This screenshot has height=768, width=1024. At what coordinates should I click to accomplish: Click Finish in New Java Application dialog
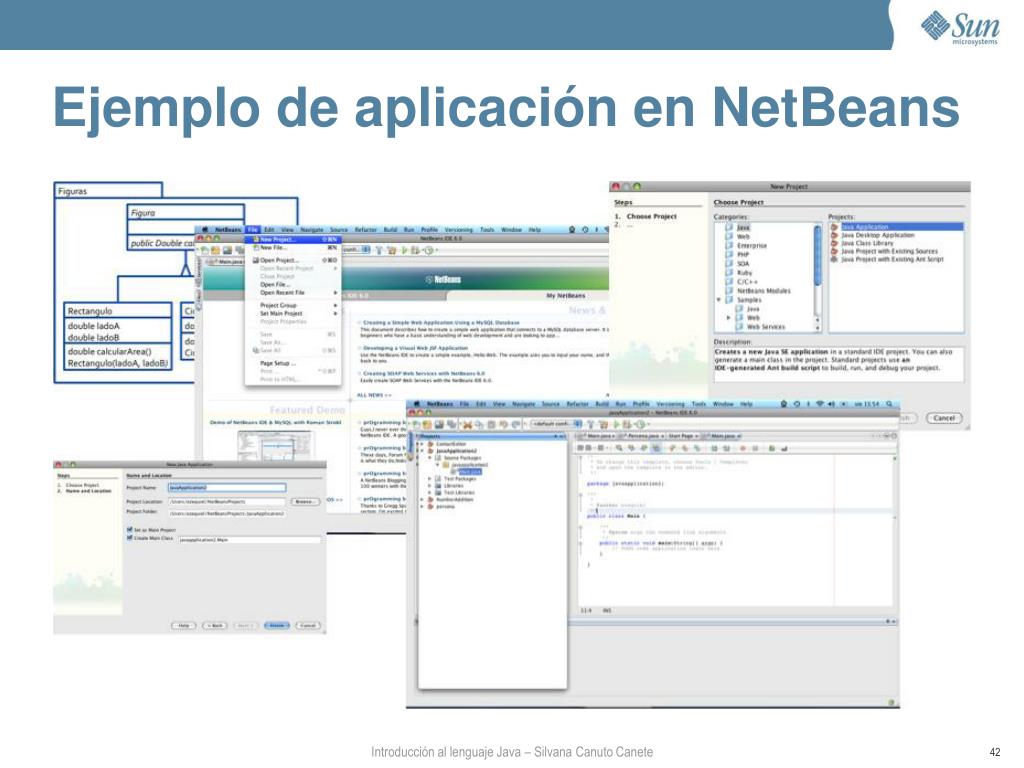coord(277,626)
